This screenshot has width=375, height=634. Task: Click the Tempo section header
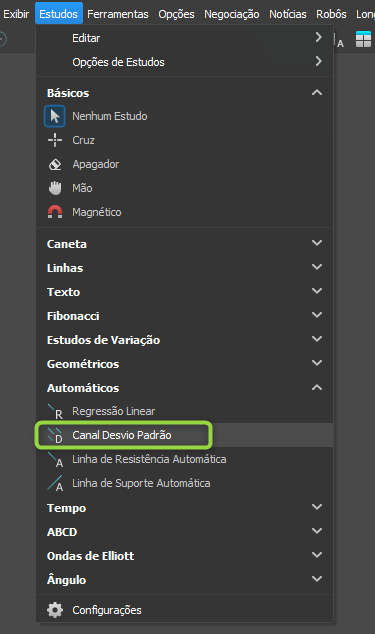(x=67, y=508)
